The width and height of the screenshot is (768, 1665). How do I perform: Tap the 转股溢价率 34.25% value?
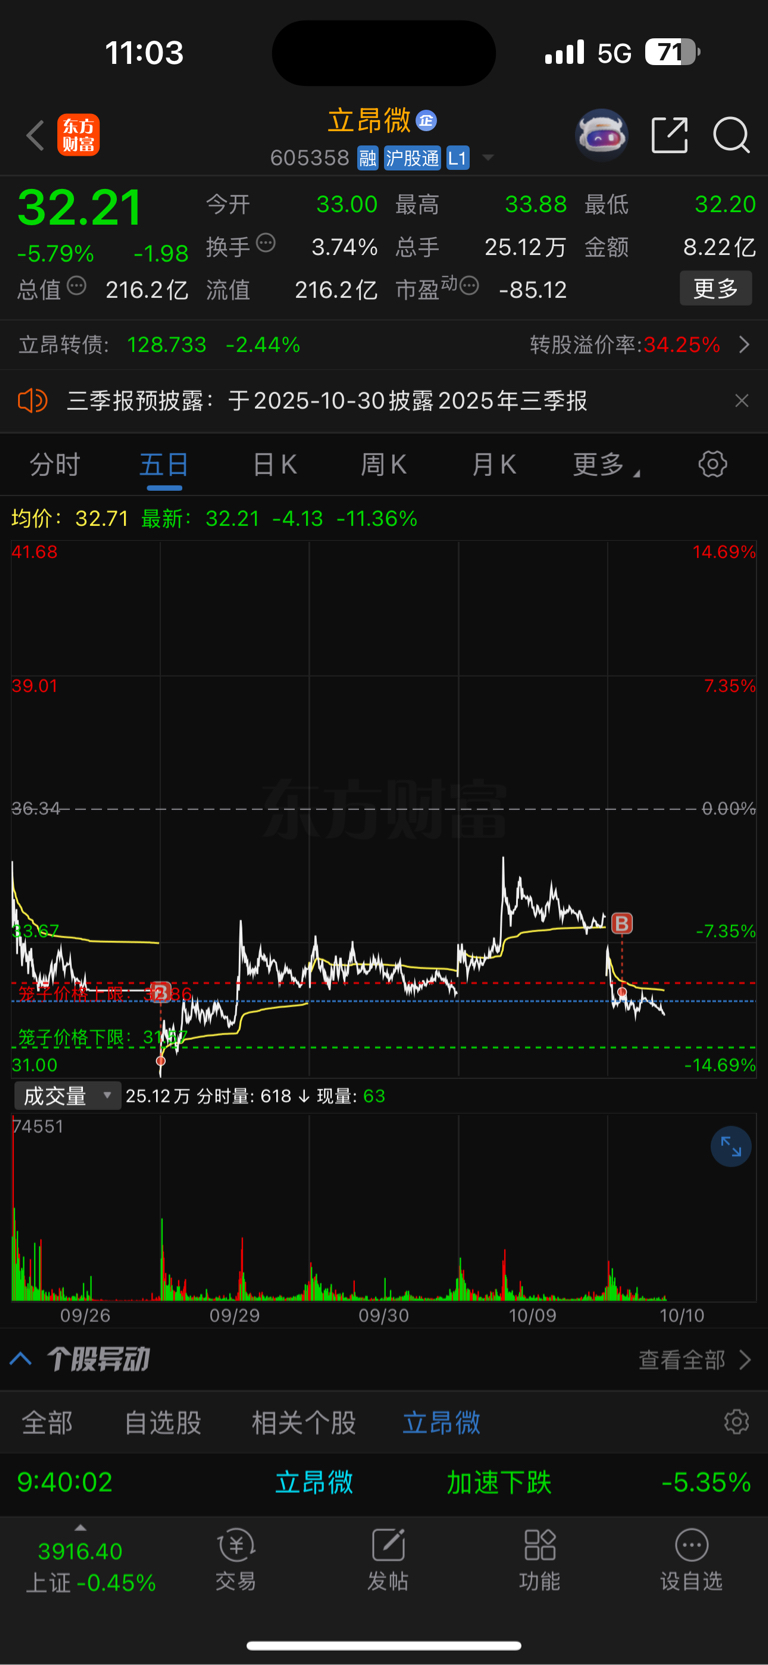[x=681, y=345]
